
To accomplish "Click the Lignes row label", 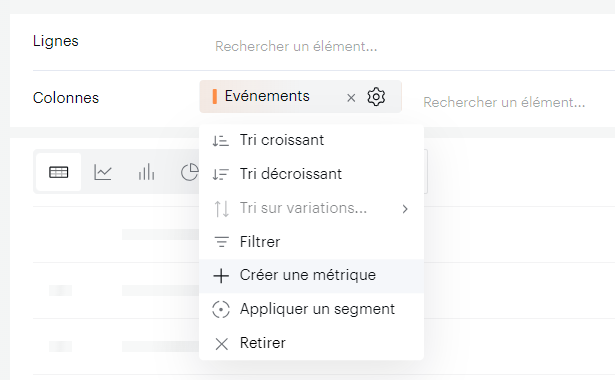I will click(x=56, y=41).
